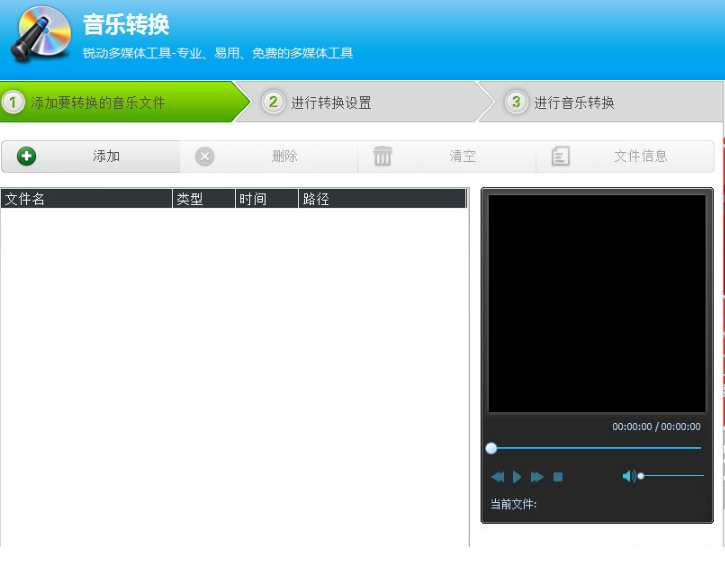Click the numbered circle 1 step icon
Image resolution: width=725 pixels, height=568 pixels.
pyautogui.click(x=13, y=102)
